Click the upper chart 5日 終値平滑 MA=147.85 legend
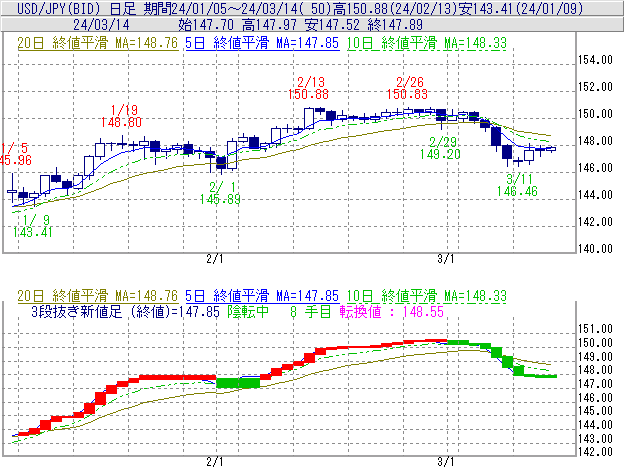The width and height of the screenshot is (624, 475). coord(262,43)
